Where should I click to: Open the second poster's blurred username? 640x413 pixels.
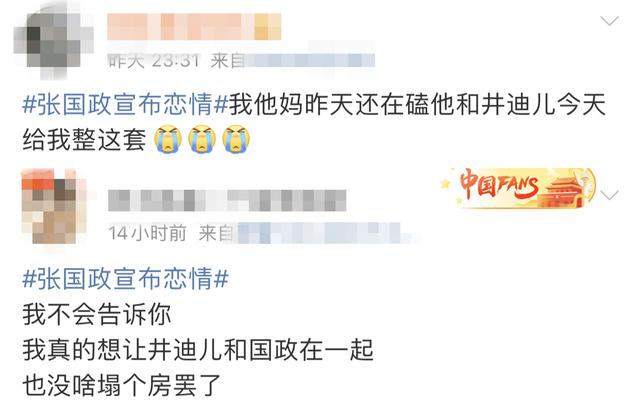tap(227, 200)
